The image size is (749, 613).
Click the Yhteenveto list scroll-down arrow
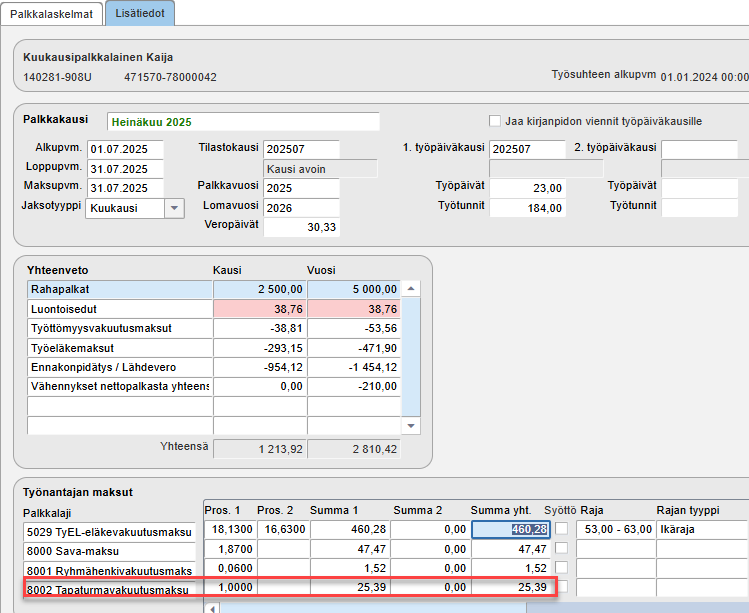[410, 425]
